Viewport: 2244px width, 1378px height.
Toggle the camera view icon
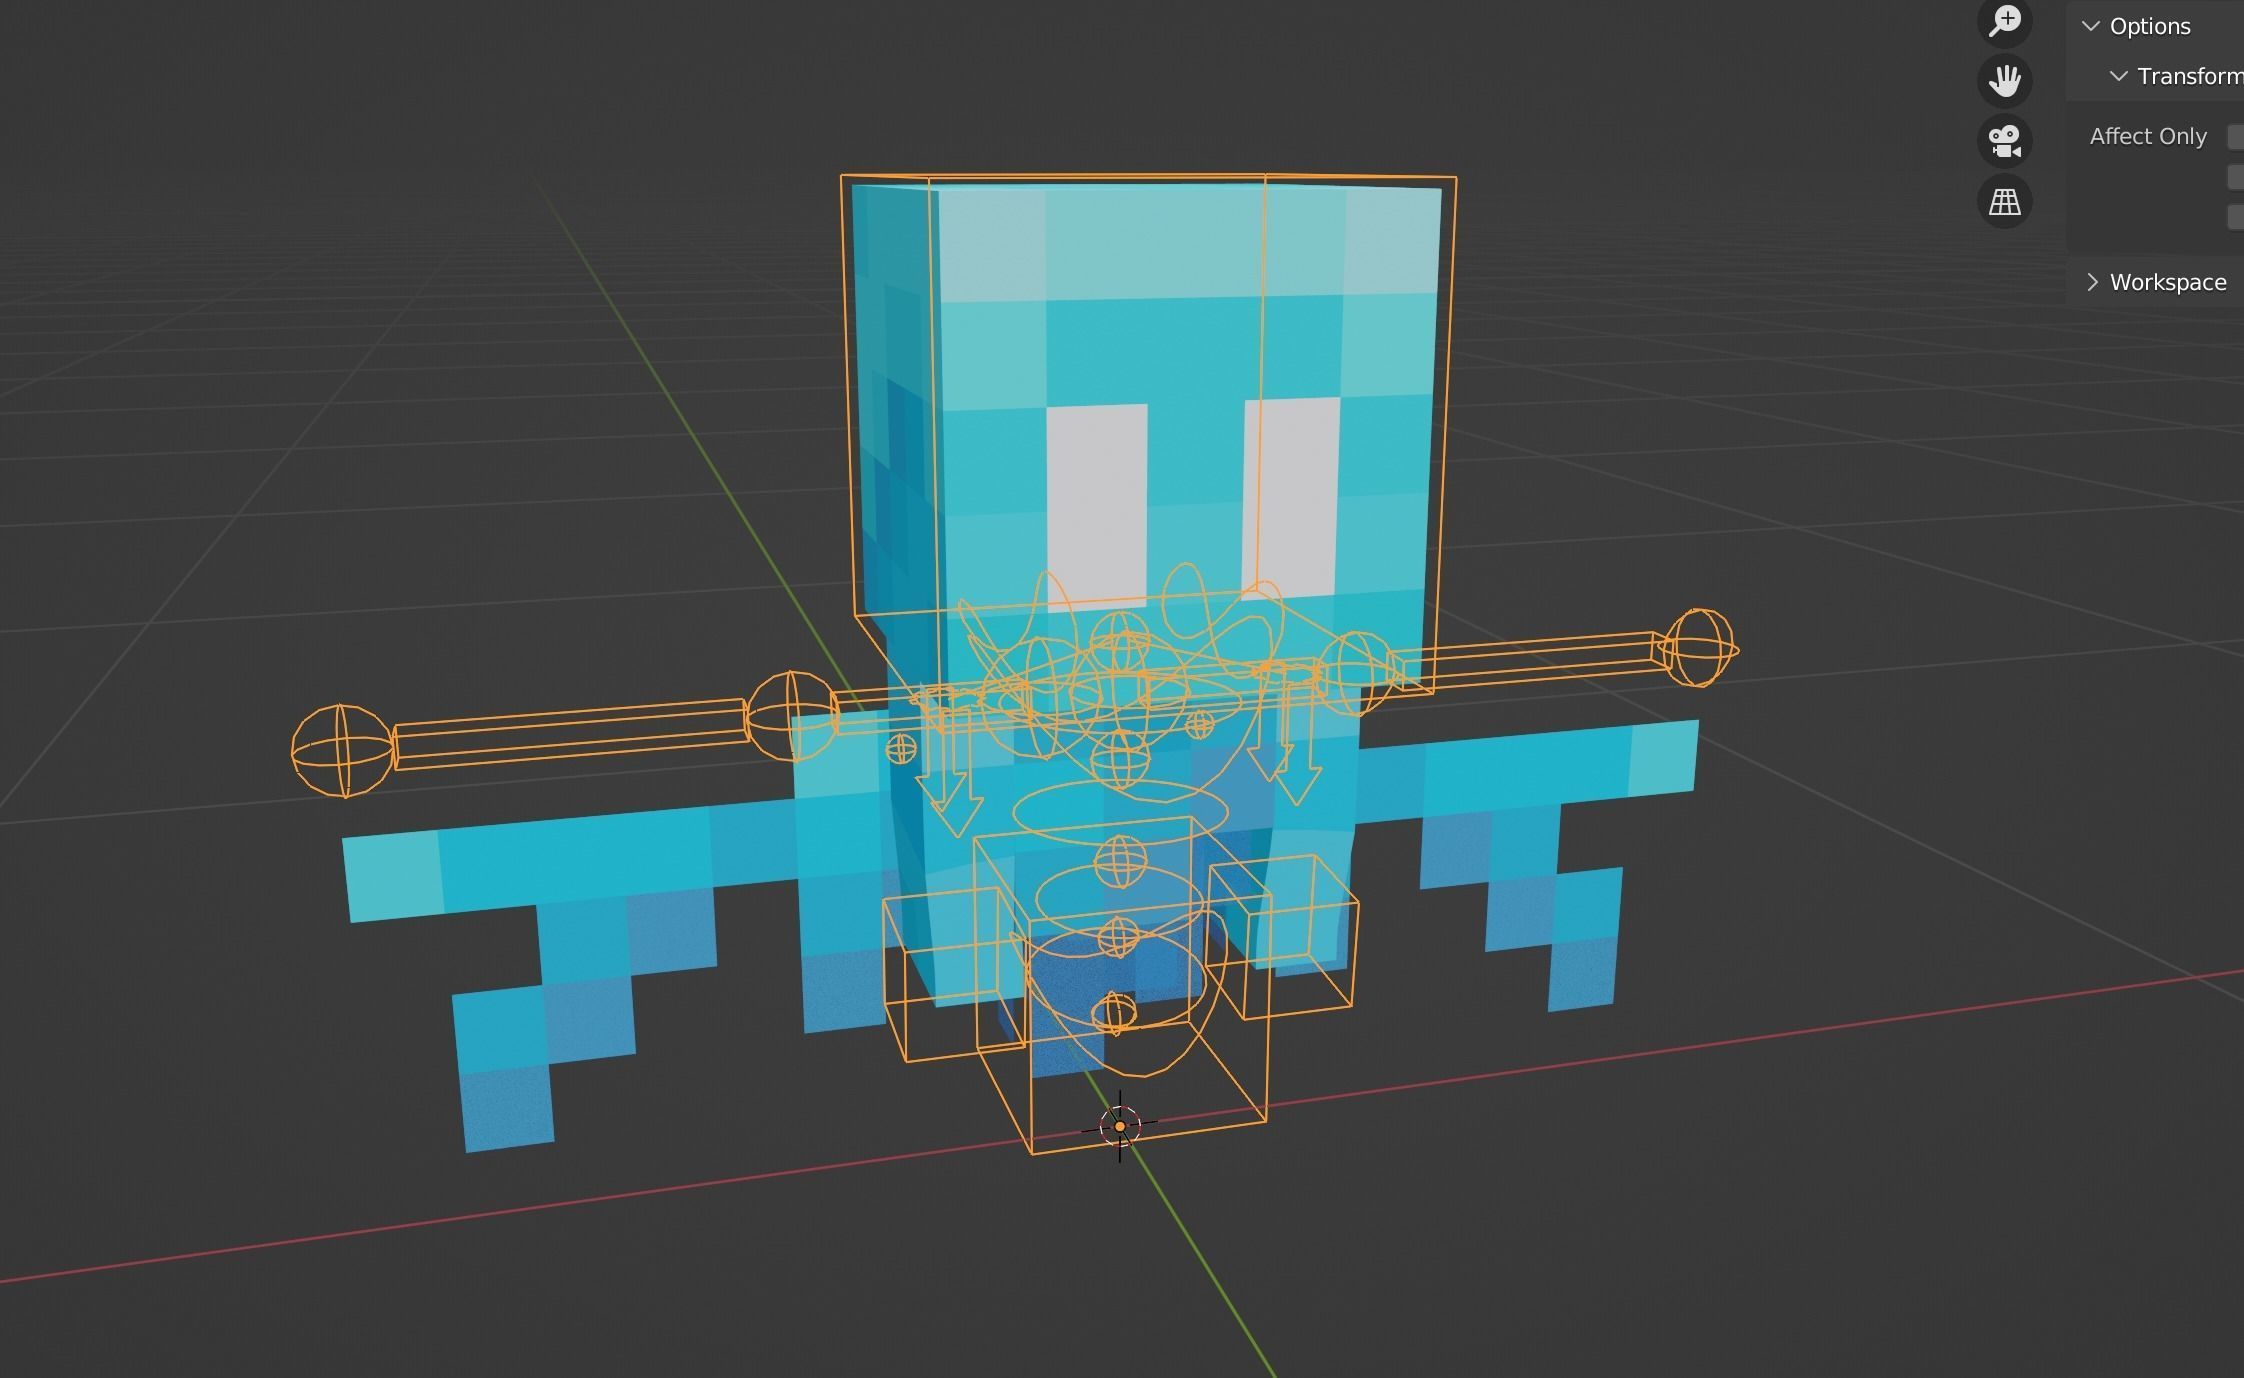click(2005, 141)
